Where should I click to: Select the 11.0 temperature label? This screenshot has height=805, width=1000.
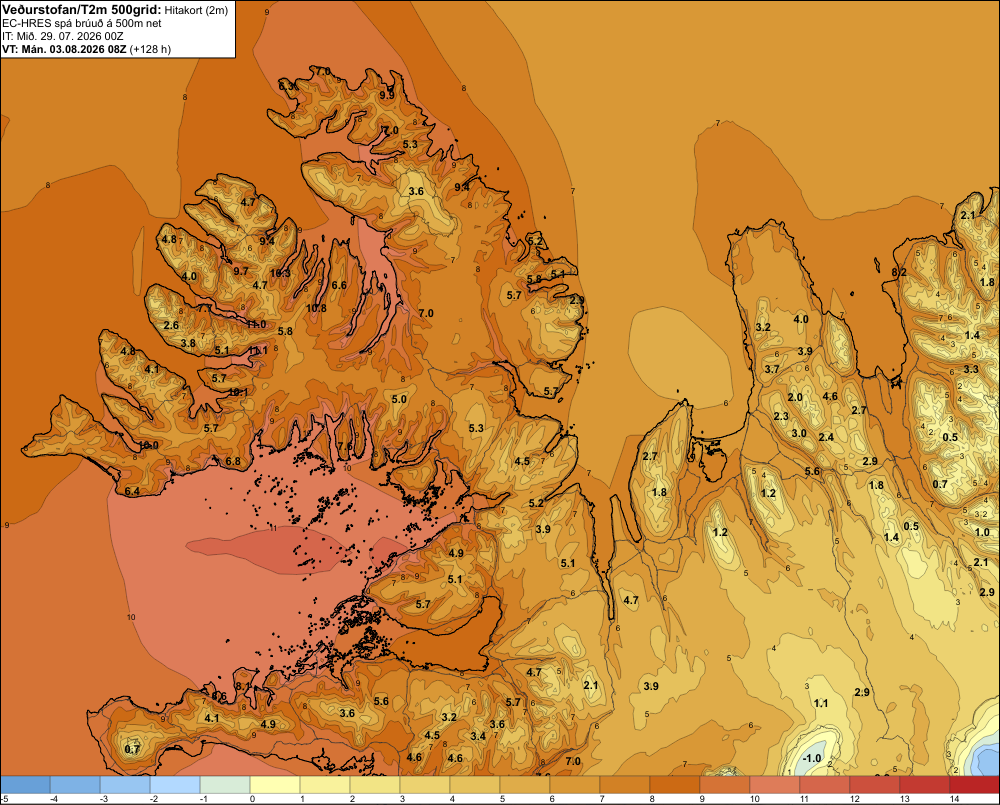pos(256,324)
